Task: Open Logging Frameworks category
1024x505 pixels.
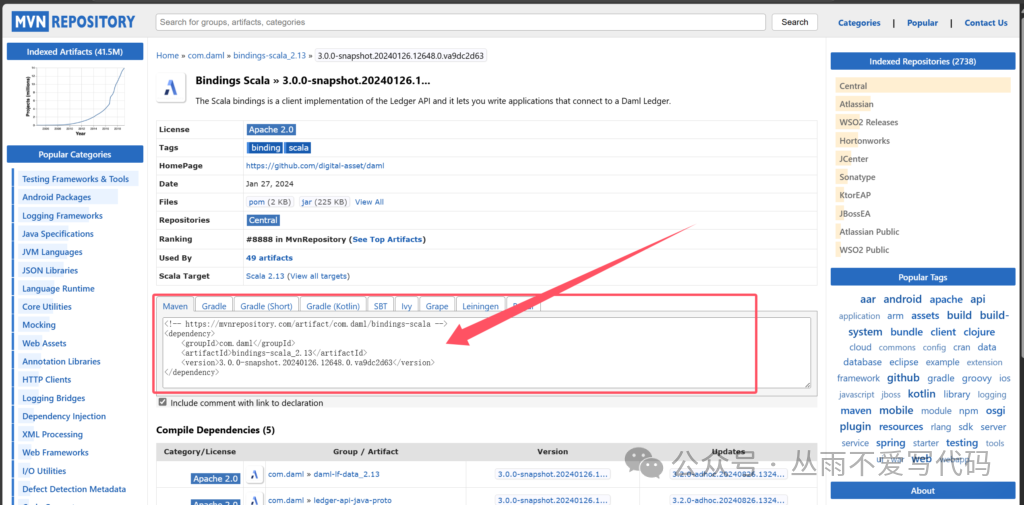Action: click(x=62, y=216)
